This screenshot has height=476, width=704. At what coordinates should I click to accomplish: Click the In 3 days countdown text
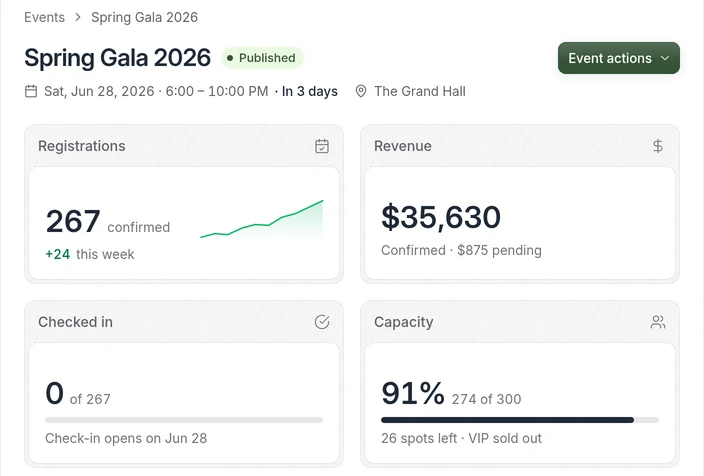[x=310, y=91]
